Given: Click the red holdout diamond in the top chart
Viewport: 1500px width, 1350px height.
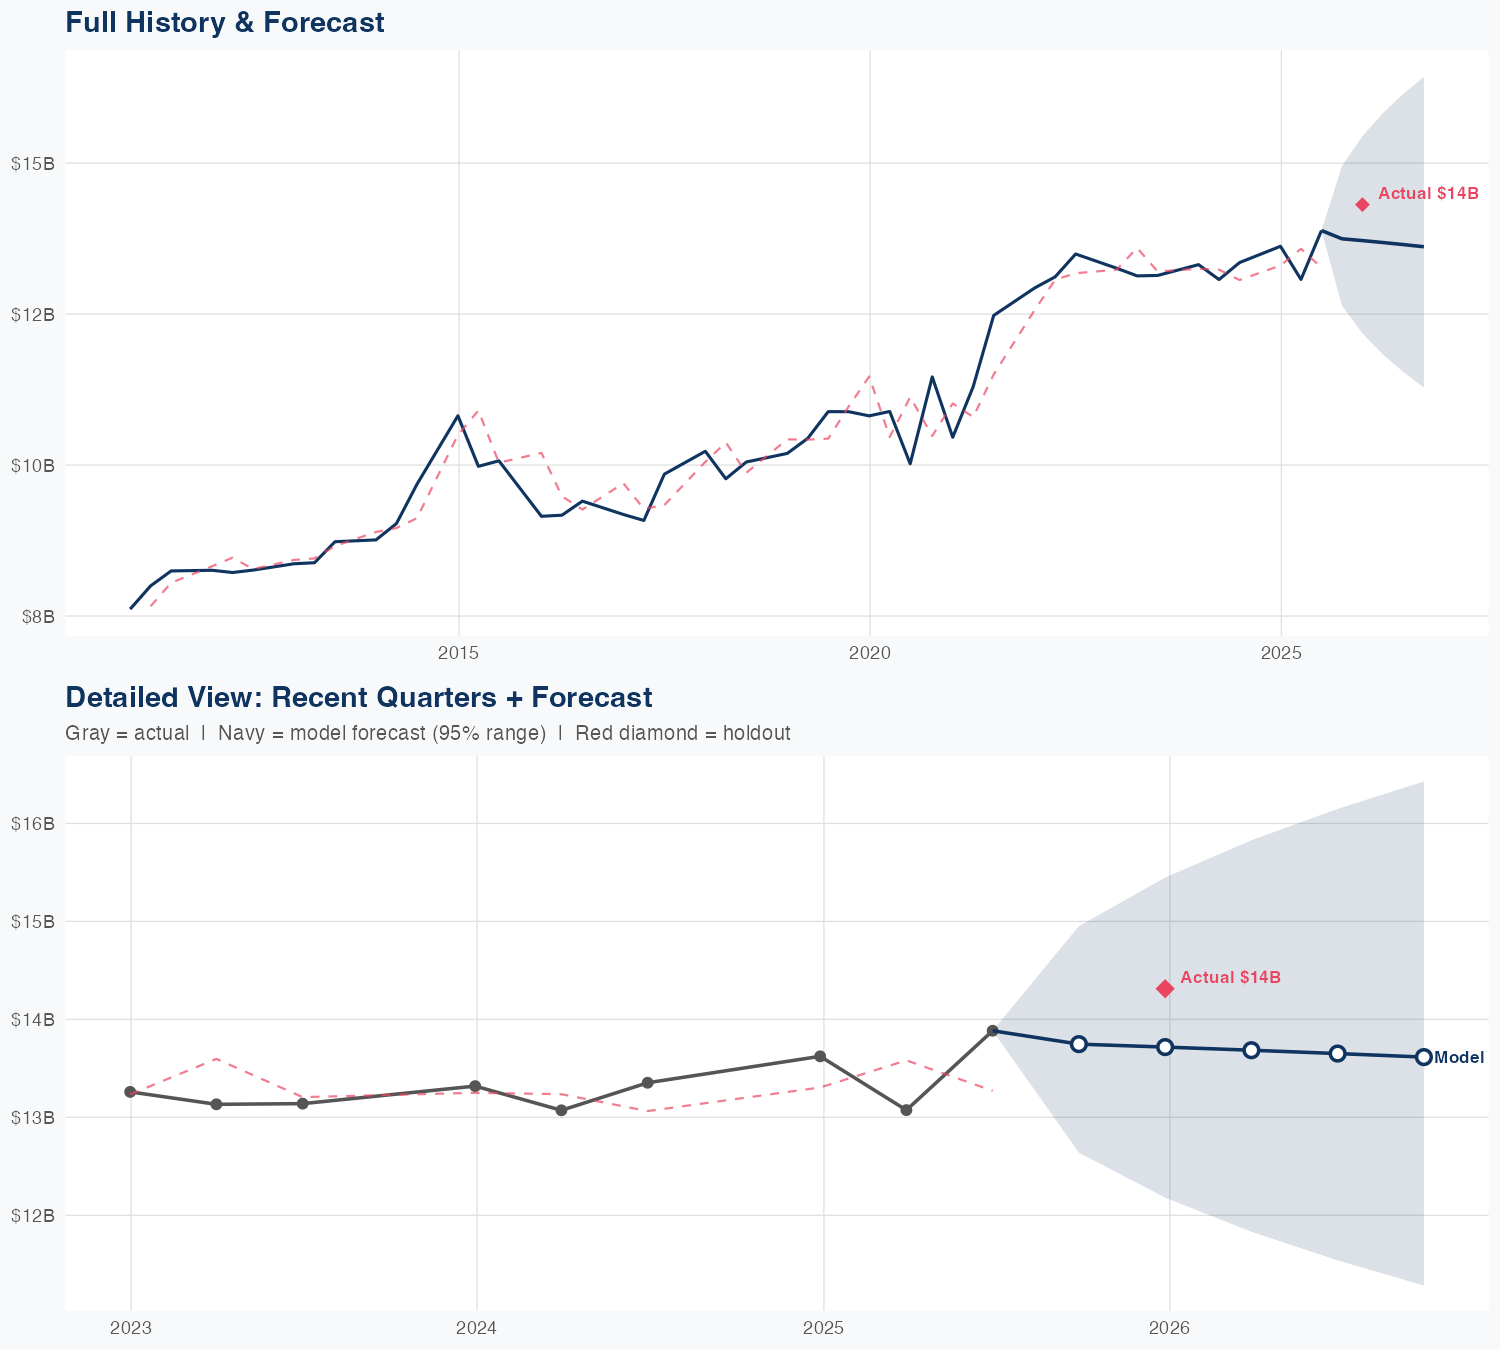Looking at the screenshot, I should coord(1362,204).
